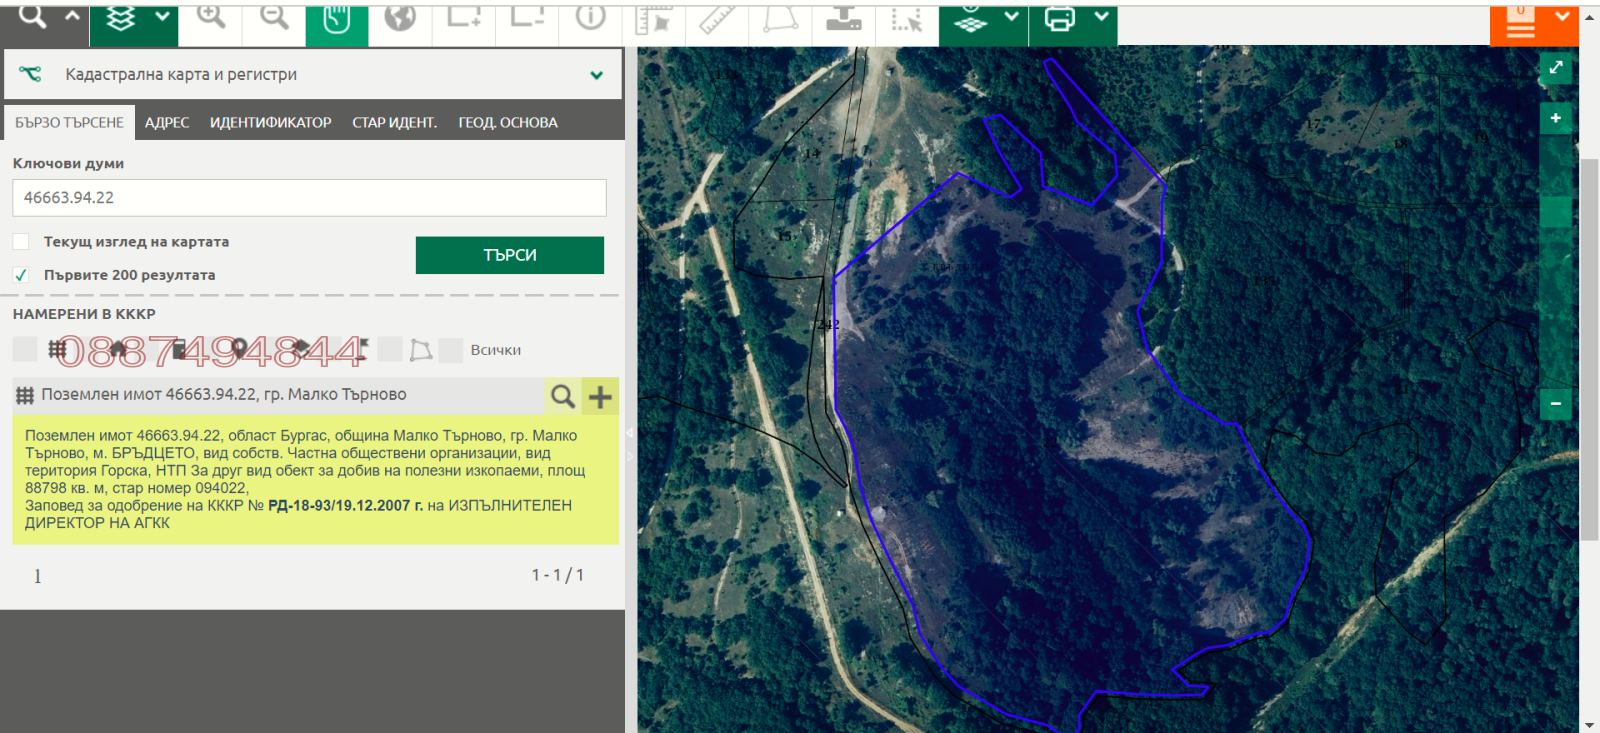Select the zoom out magnifier tool
The image size is (1600, 733).
(273, 18)
